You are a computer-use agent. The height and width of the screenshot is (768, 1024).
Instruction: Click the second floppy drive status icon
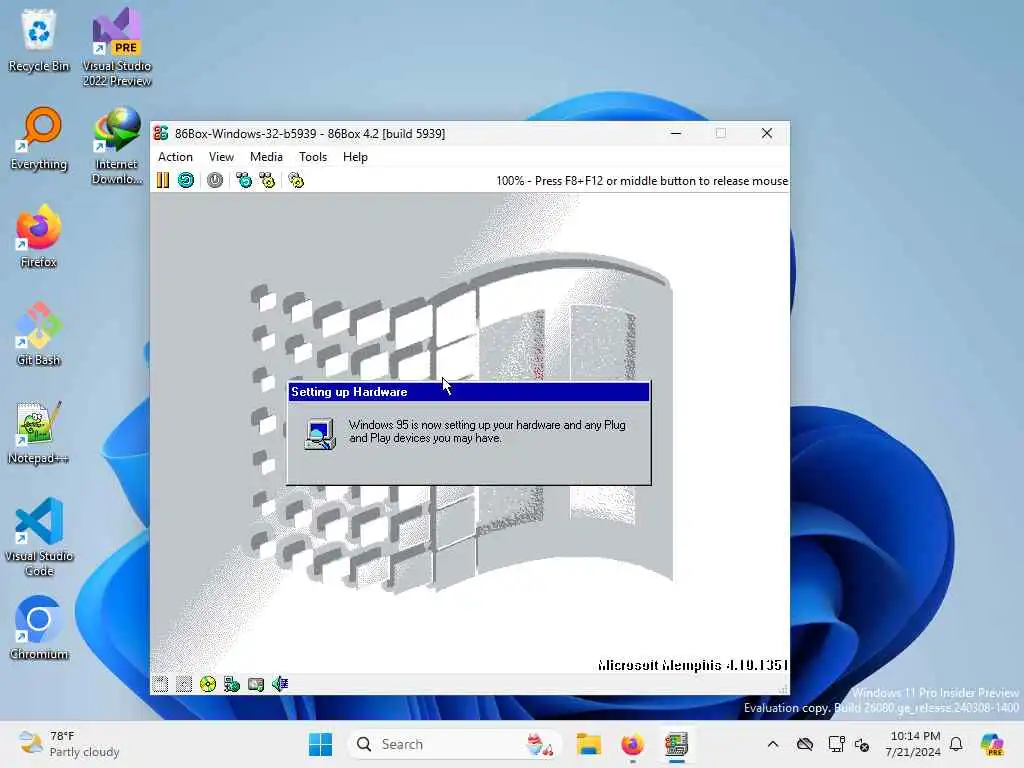[x=184, y=684]
